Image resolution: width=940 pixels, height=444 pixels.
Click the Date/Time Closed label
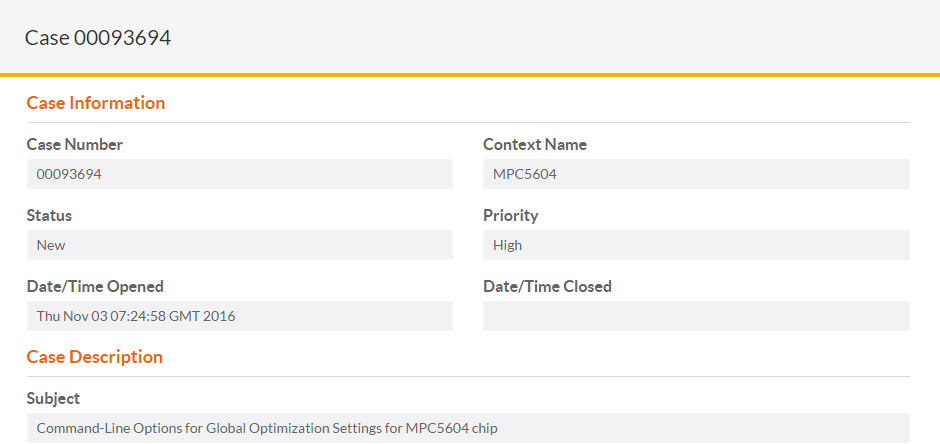point(547,287)
